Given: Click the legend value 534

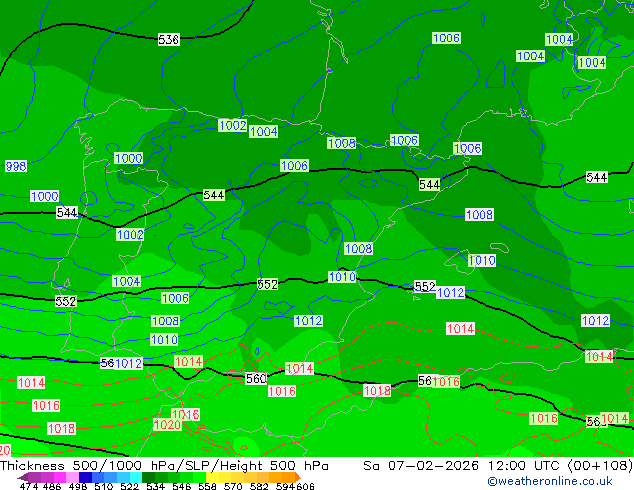Looking at the screenshot, I should click(x=154, y=486).
